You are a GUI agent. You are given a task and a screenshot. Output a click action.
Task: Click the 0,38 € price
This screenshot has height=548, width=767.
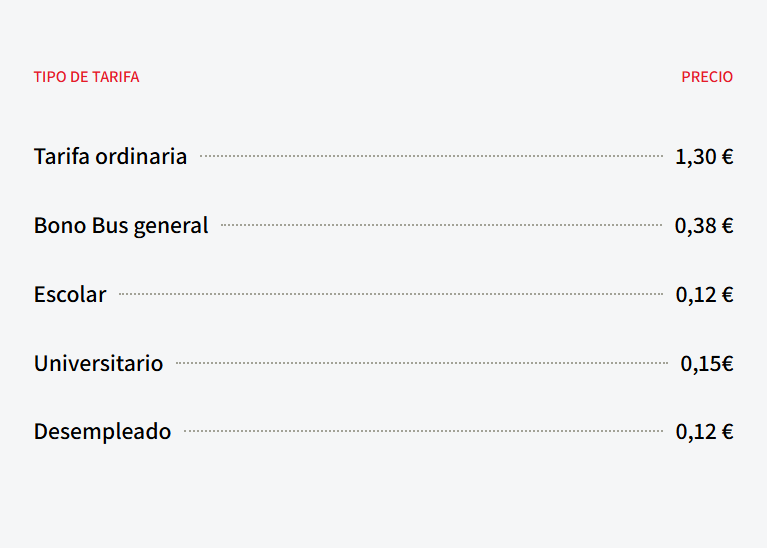[x=704, y=226]
